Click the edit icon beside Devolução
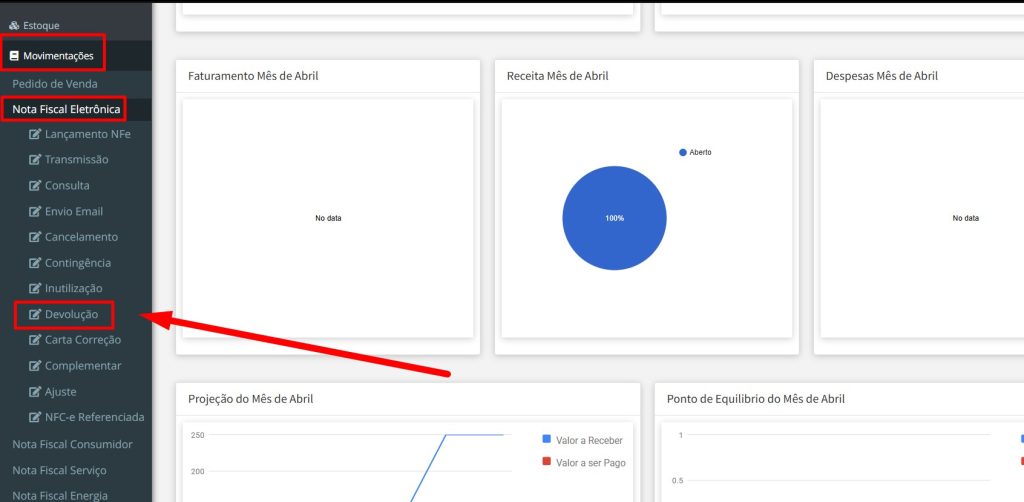 pos(35,315)
